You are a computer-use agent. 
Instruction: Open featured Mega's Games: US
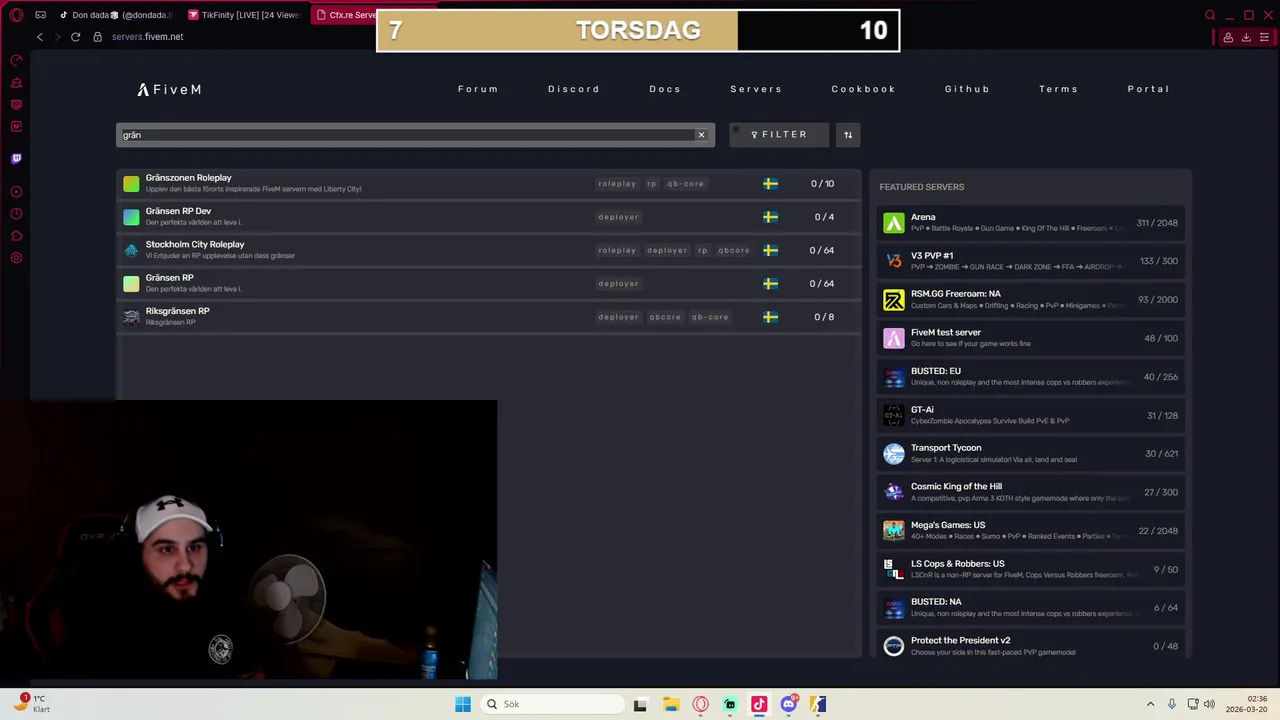tap(1031, 531)
